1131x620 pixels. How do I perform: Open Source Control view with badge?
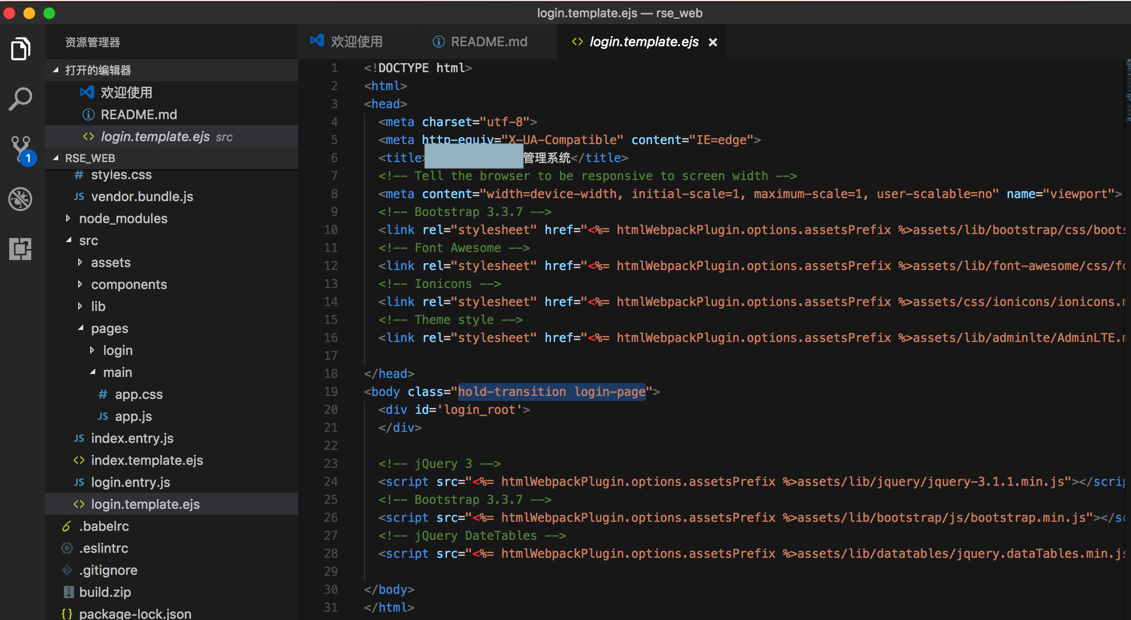coord(20,149)
